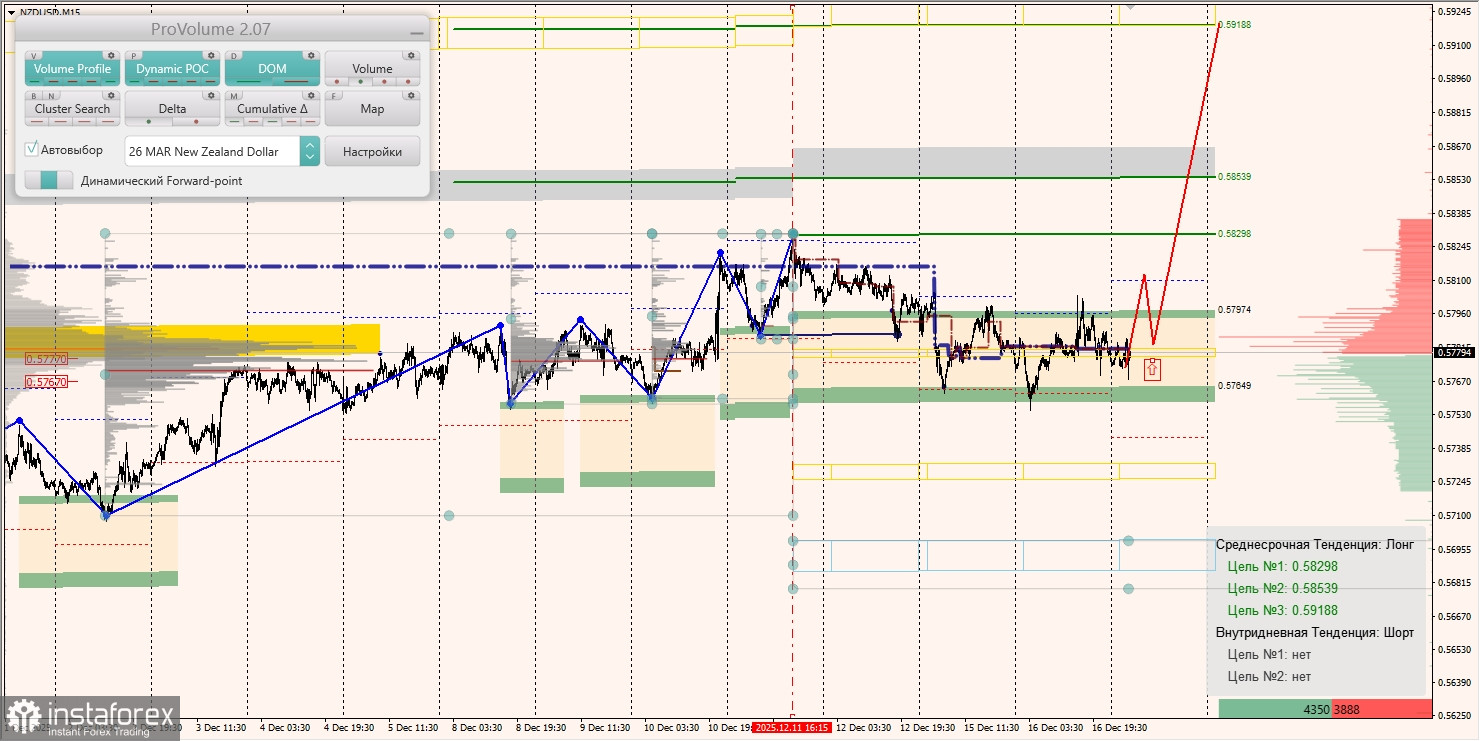
Task: Open the Map settings gear
Action: click(411, 96)
